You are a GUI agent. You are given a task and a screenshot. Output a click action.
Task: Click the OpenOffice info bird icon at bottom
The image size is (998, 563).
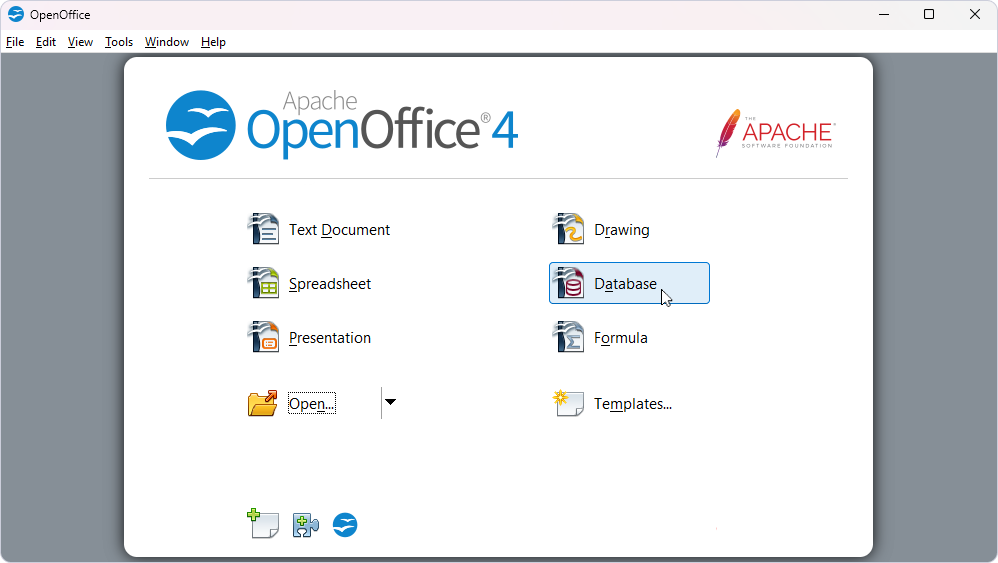(x=345, y=525)
